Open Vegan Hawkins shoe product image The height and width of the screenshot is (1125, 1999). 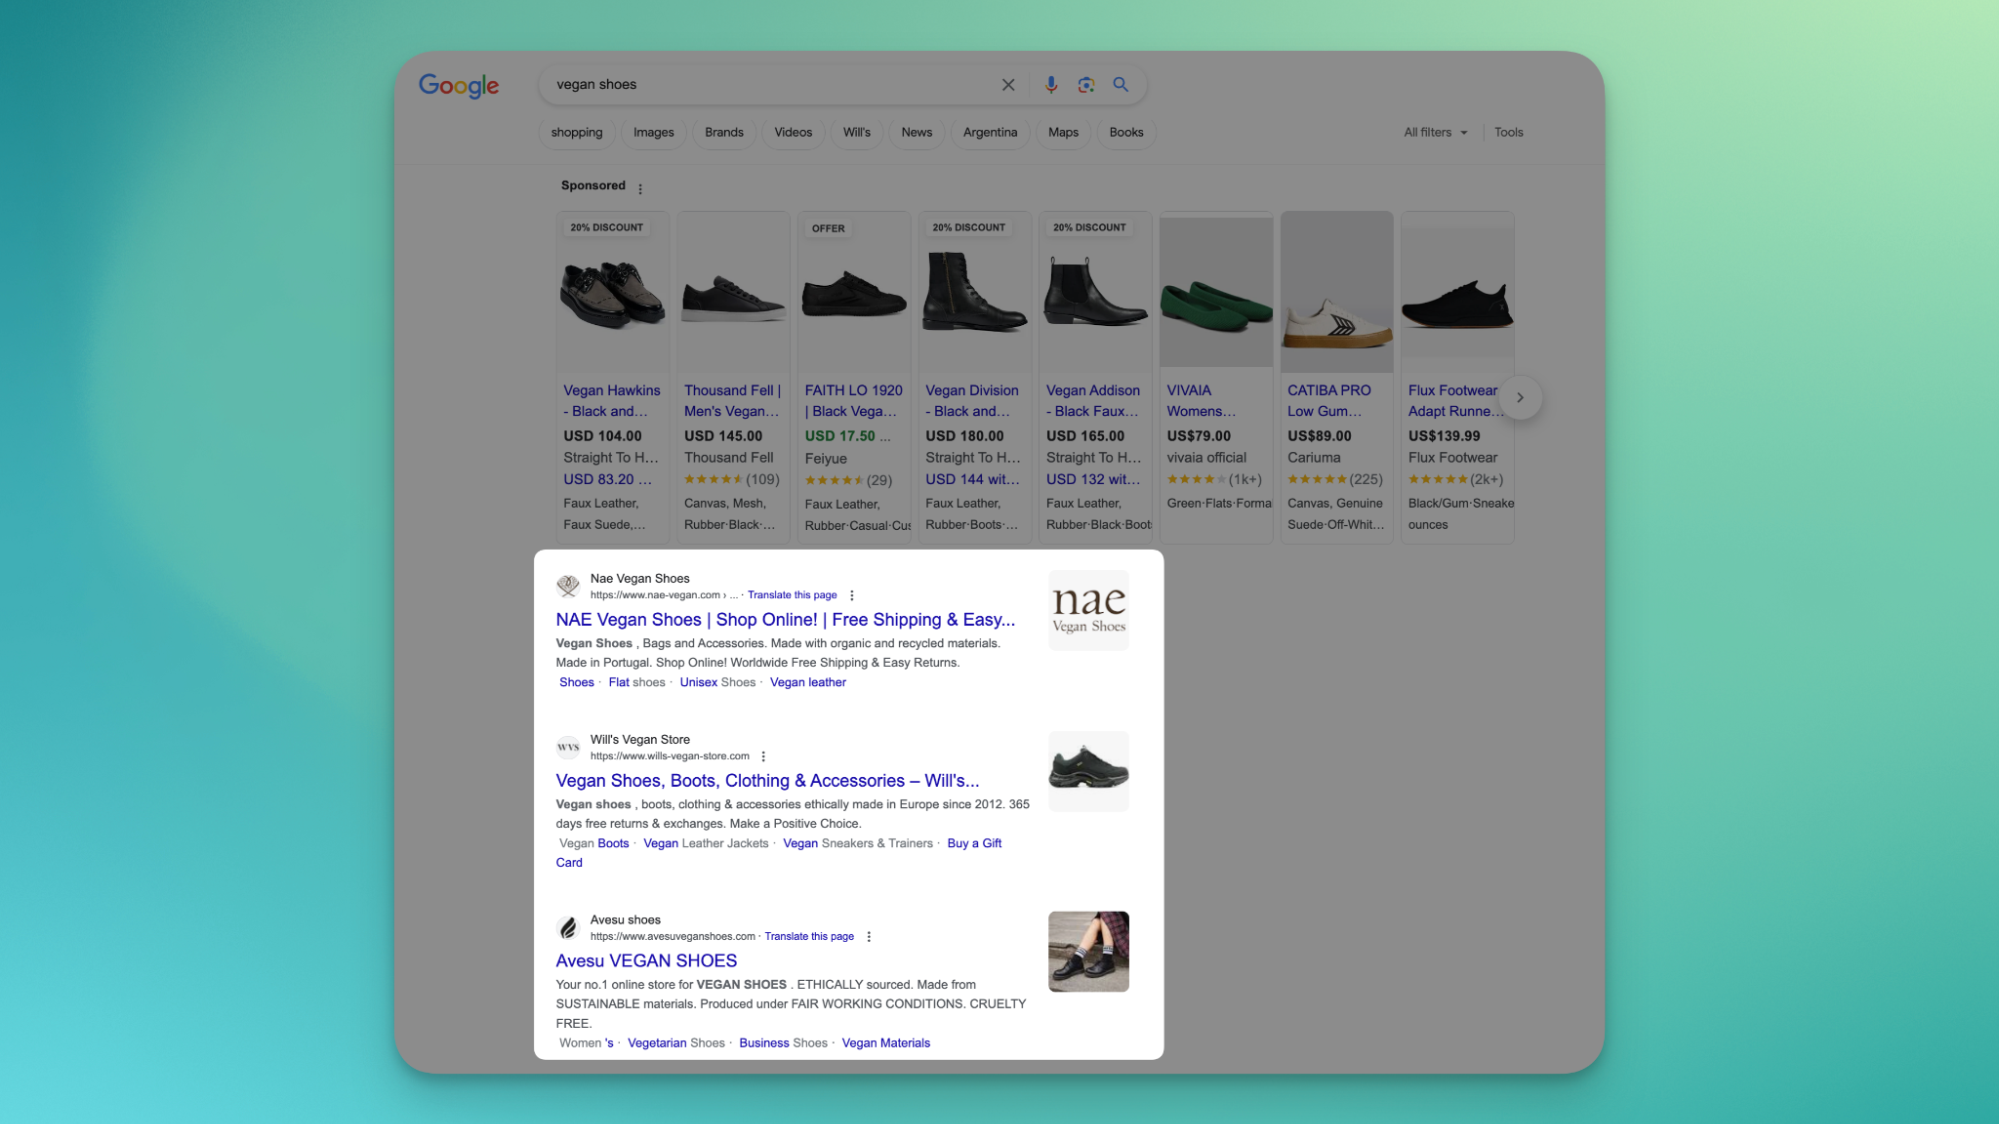click(x=612, y=292)
